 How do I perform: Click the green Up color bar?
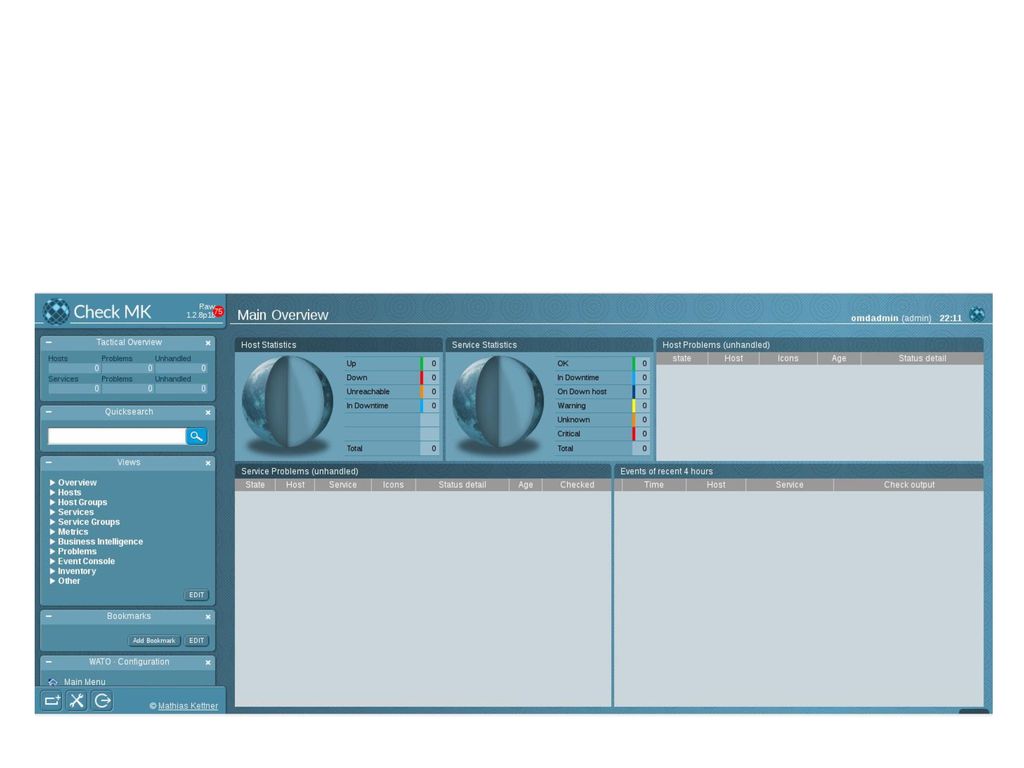coord(422,364)
